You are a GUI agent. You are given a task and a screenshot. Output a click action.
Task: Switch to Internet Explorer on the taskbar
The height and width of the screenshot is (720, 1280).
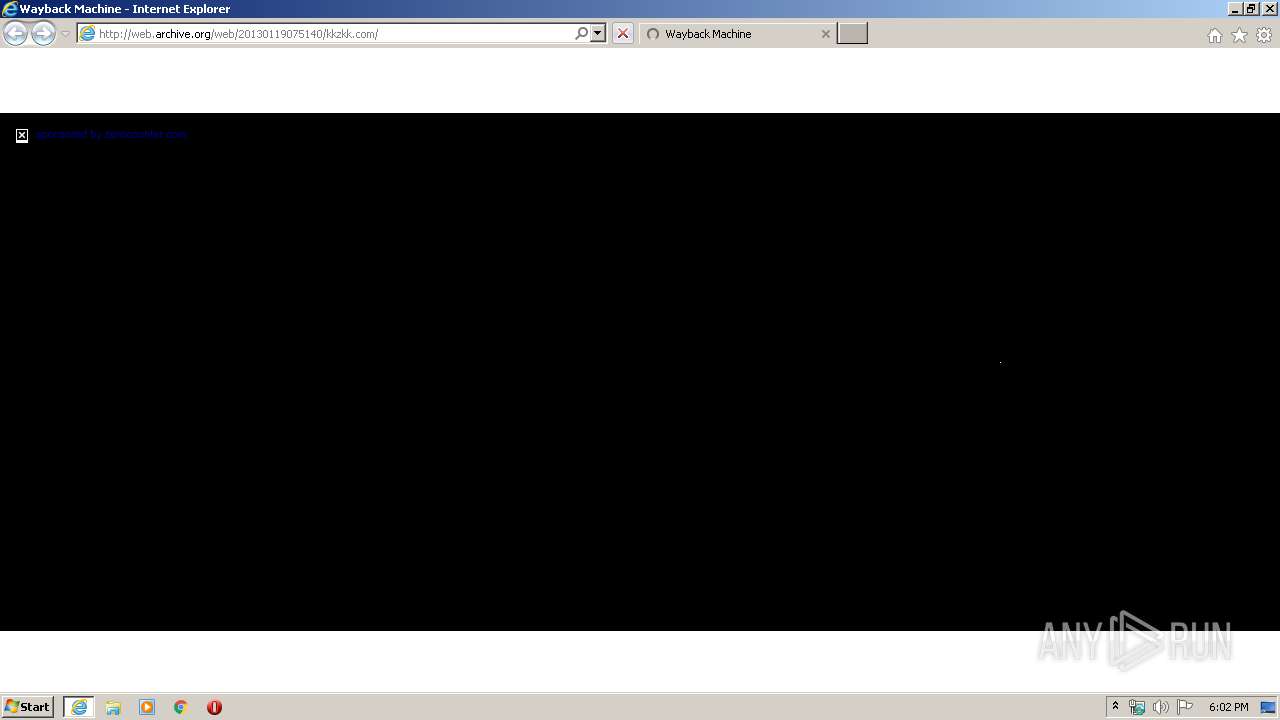79,707
